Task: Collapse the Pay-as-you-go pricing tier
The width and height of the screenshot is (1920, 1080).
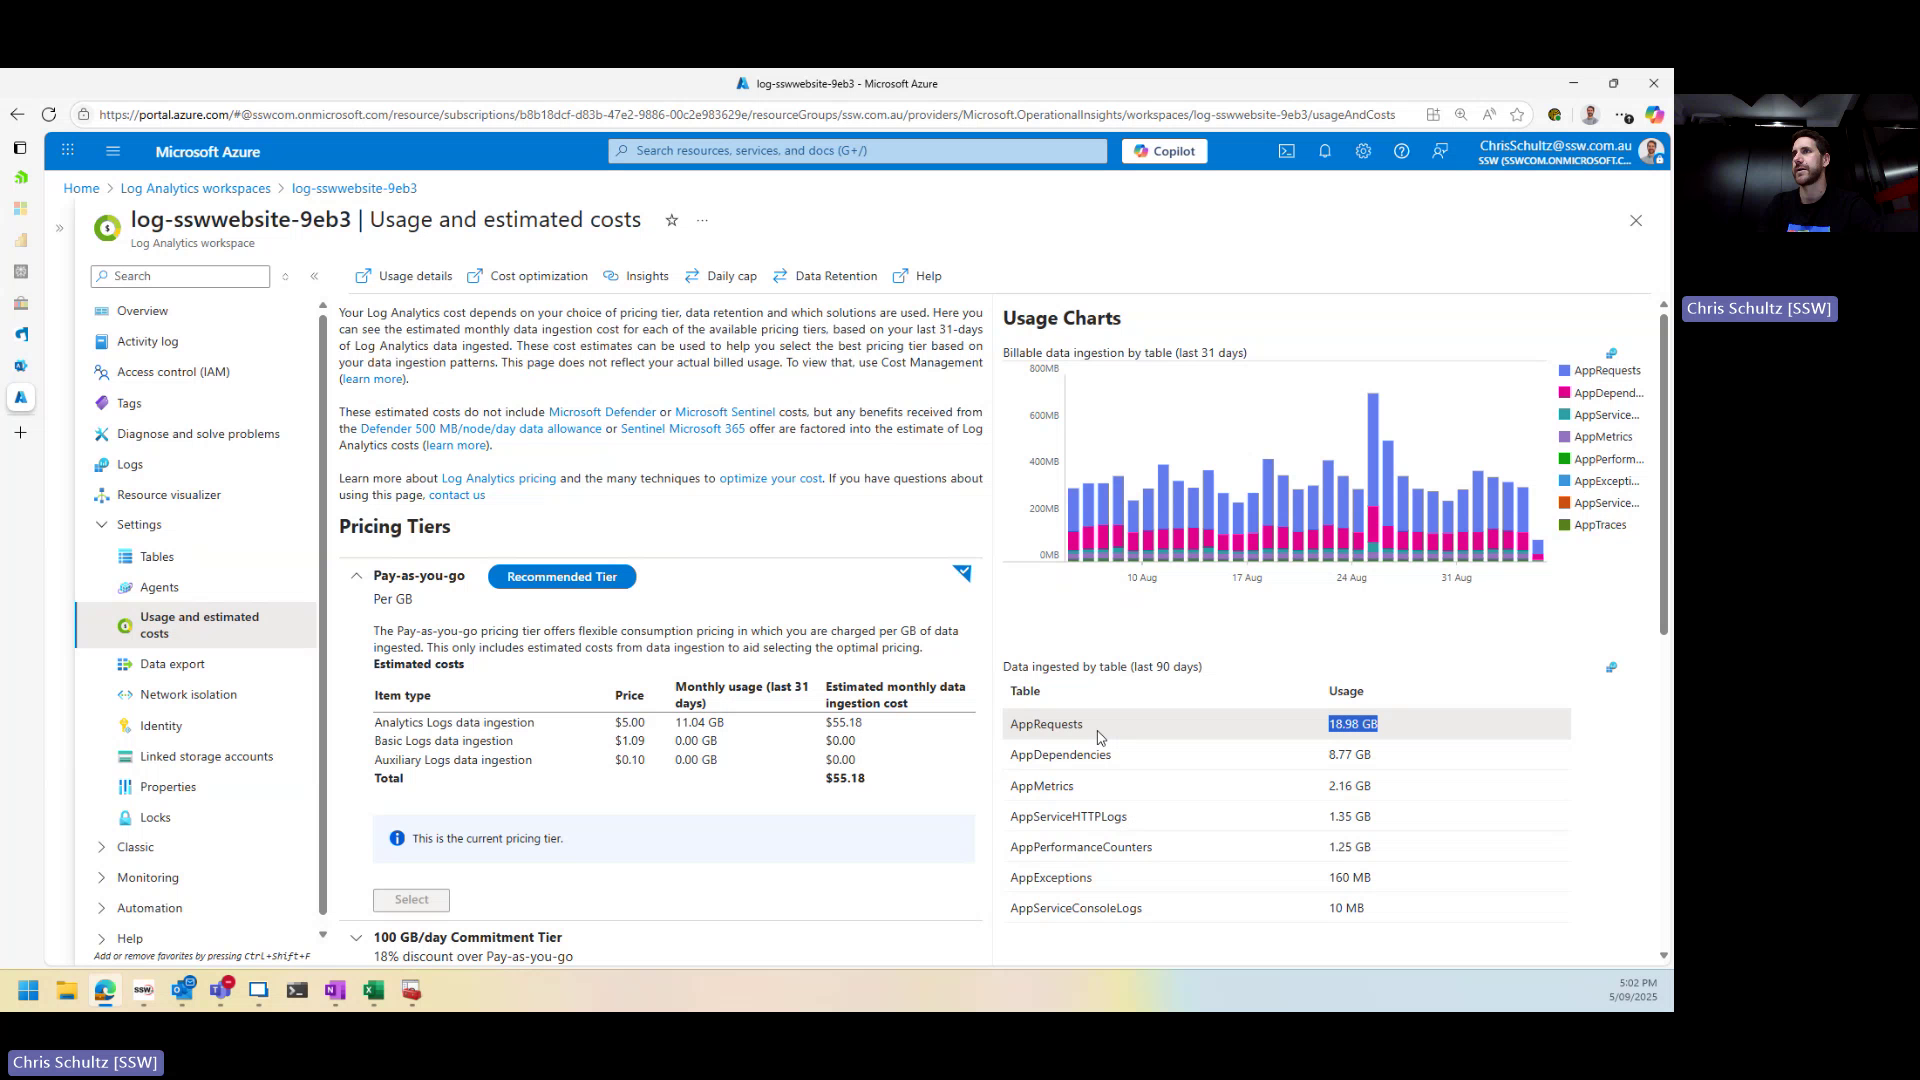Action: tap(356, 576)
